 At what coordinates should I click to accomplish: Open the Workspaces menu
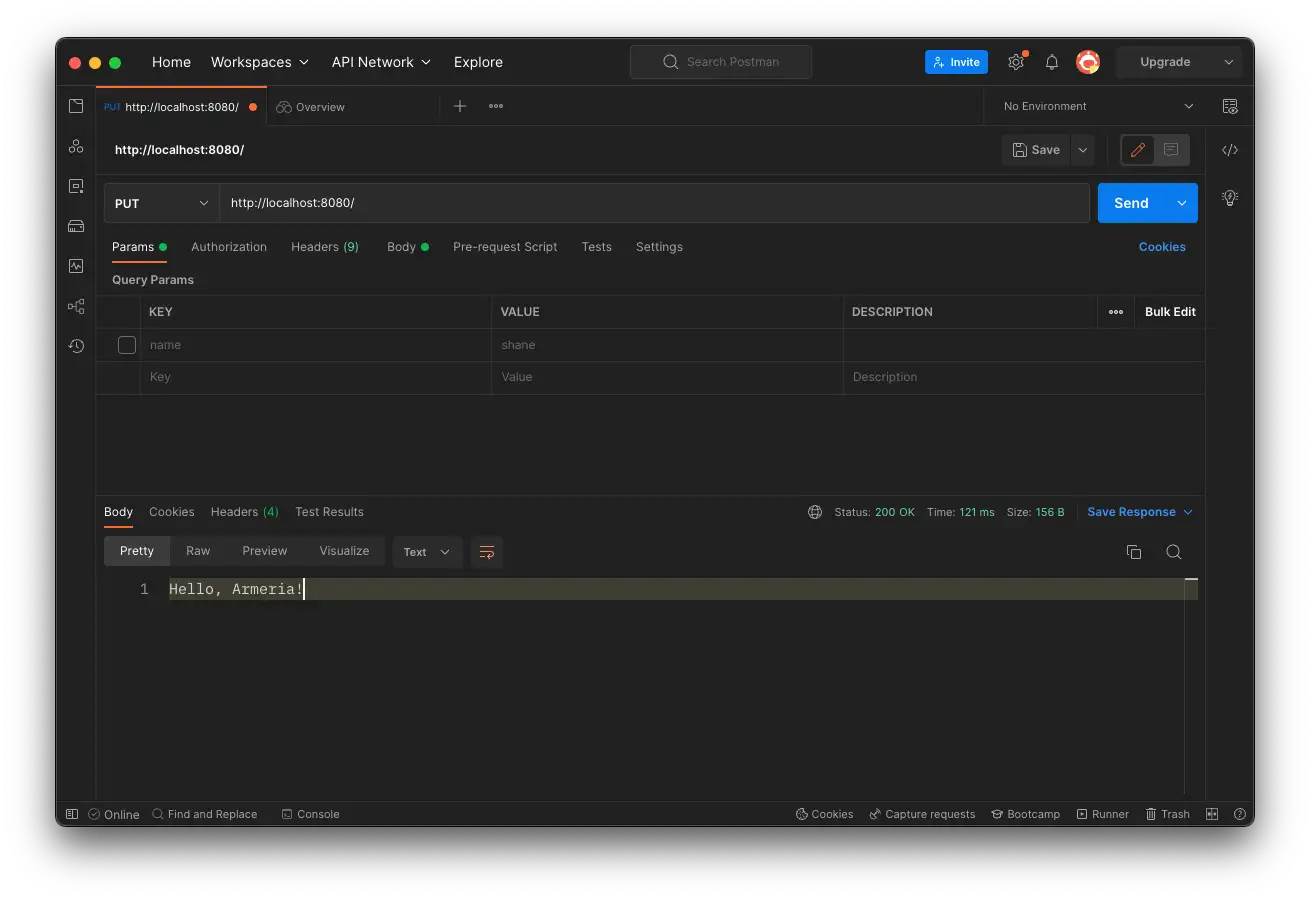pyautogui.click(x=260, y=62)
